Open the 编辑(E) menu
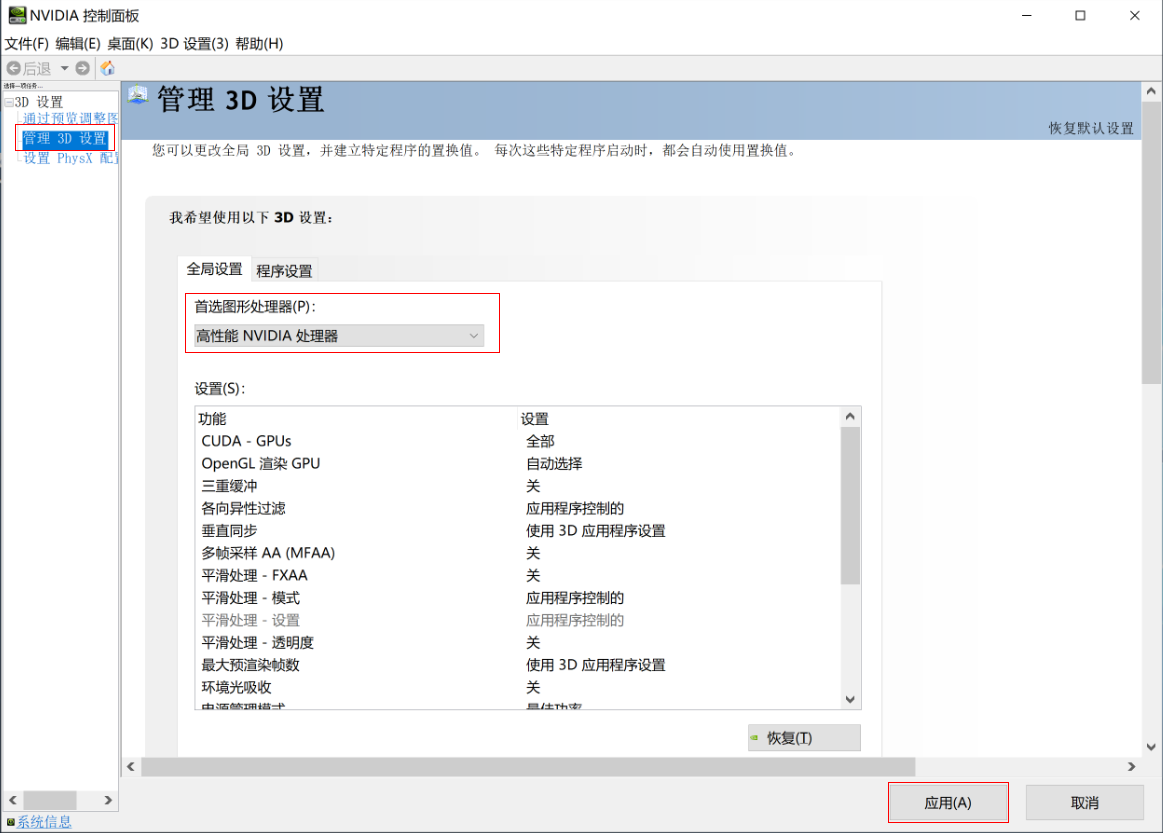Screen dimensions: 1163x833 pyautogui.click(x=78, y=44)
